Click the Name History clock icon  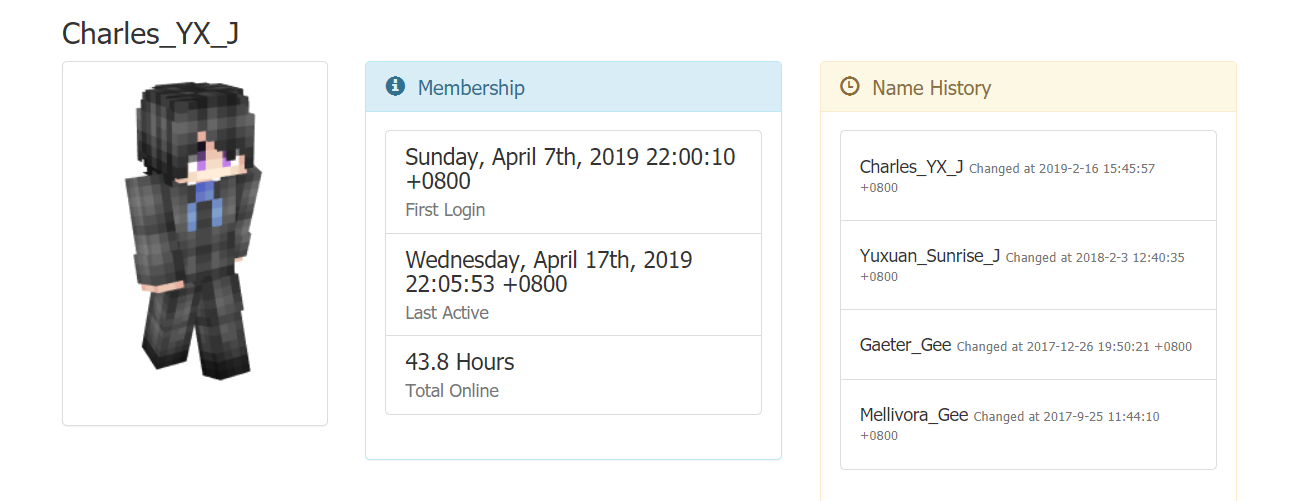[x=850, y=87]
